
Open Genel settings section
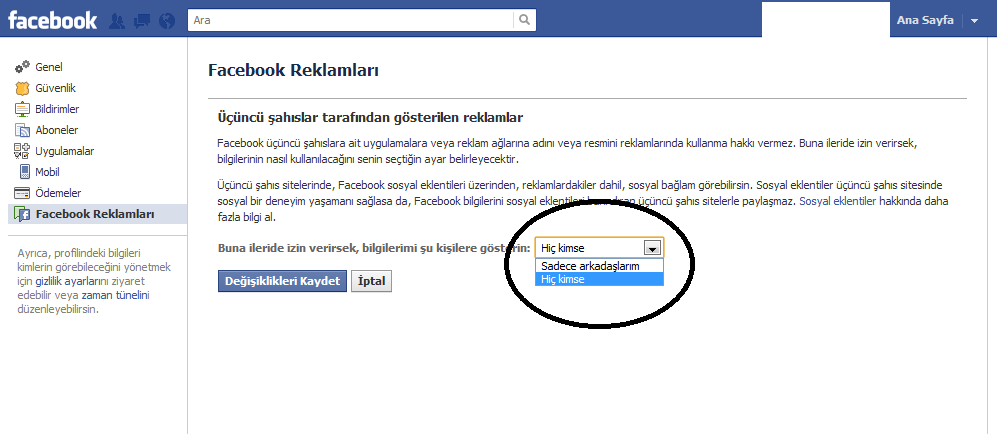48,67
